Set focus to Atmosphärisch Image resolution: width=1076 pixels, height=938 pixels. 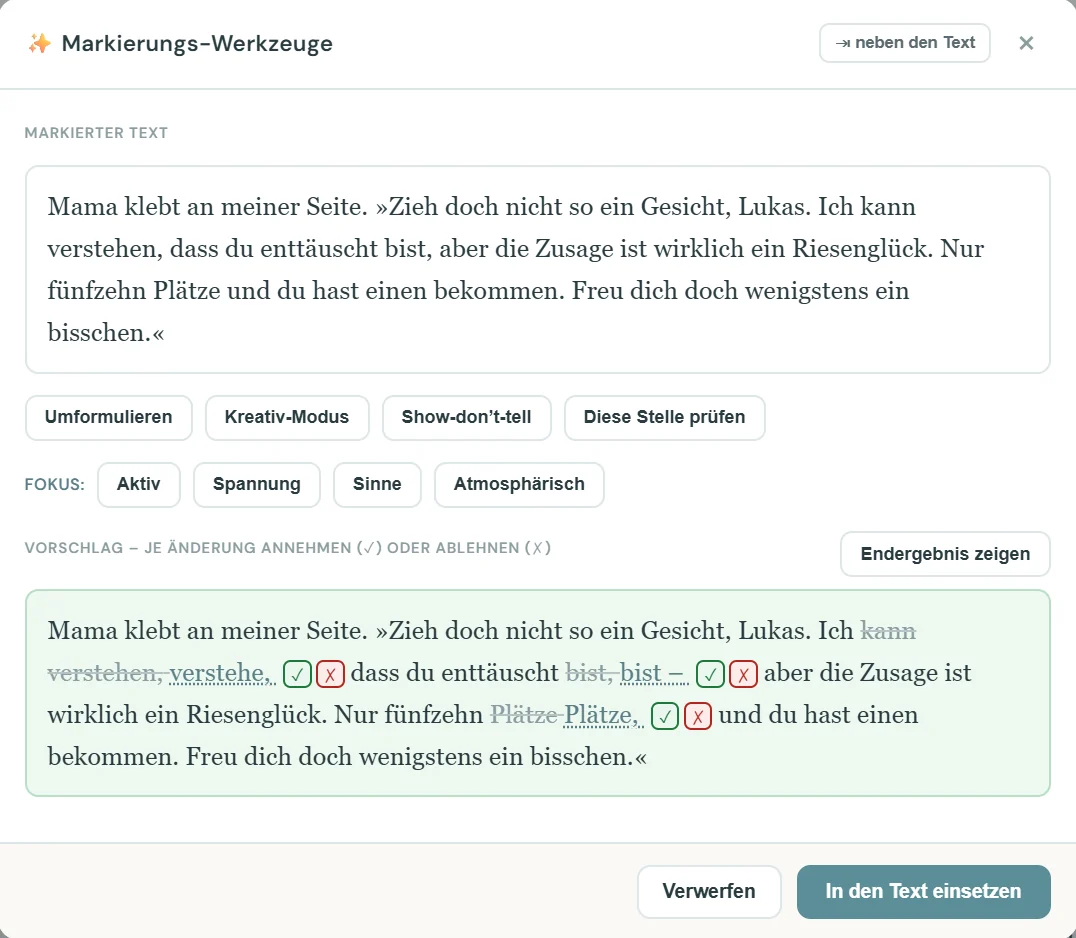[x=519, y=484]
